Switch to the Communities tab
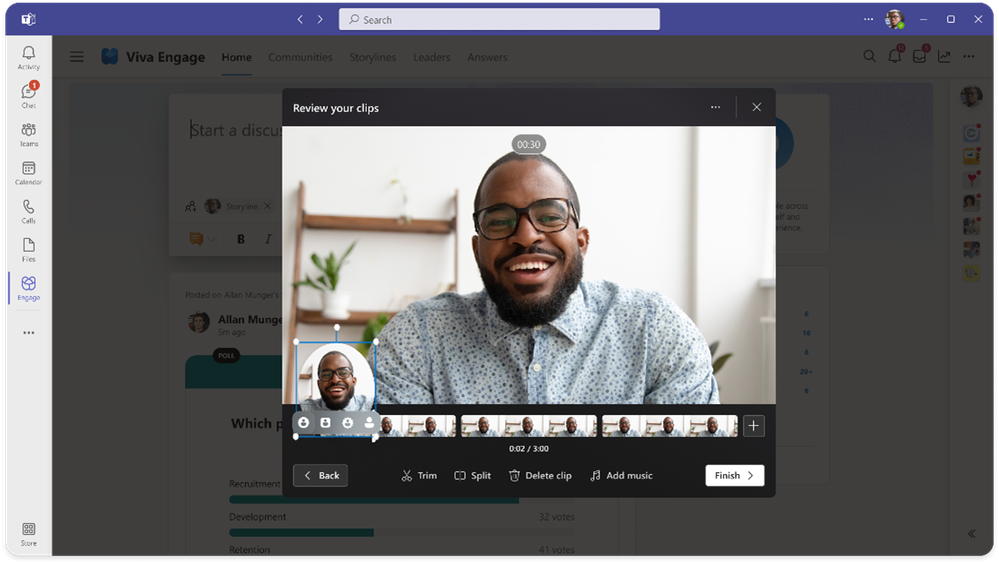Viewport: 999px width, 564px height. tap(300, 57)
